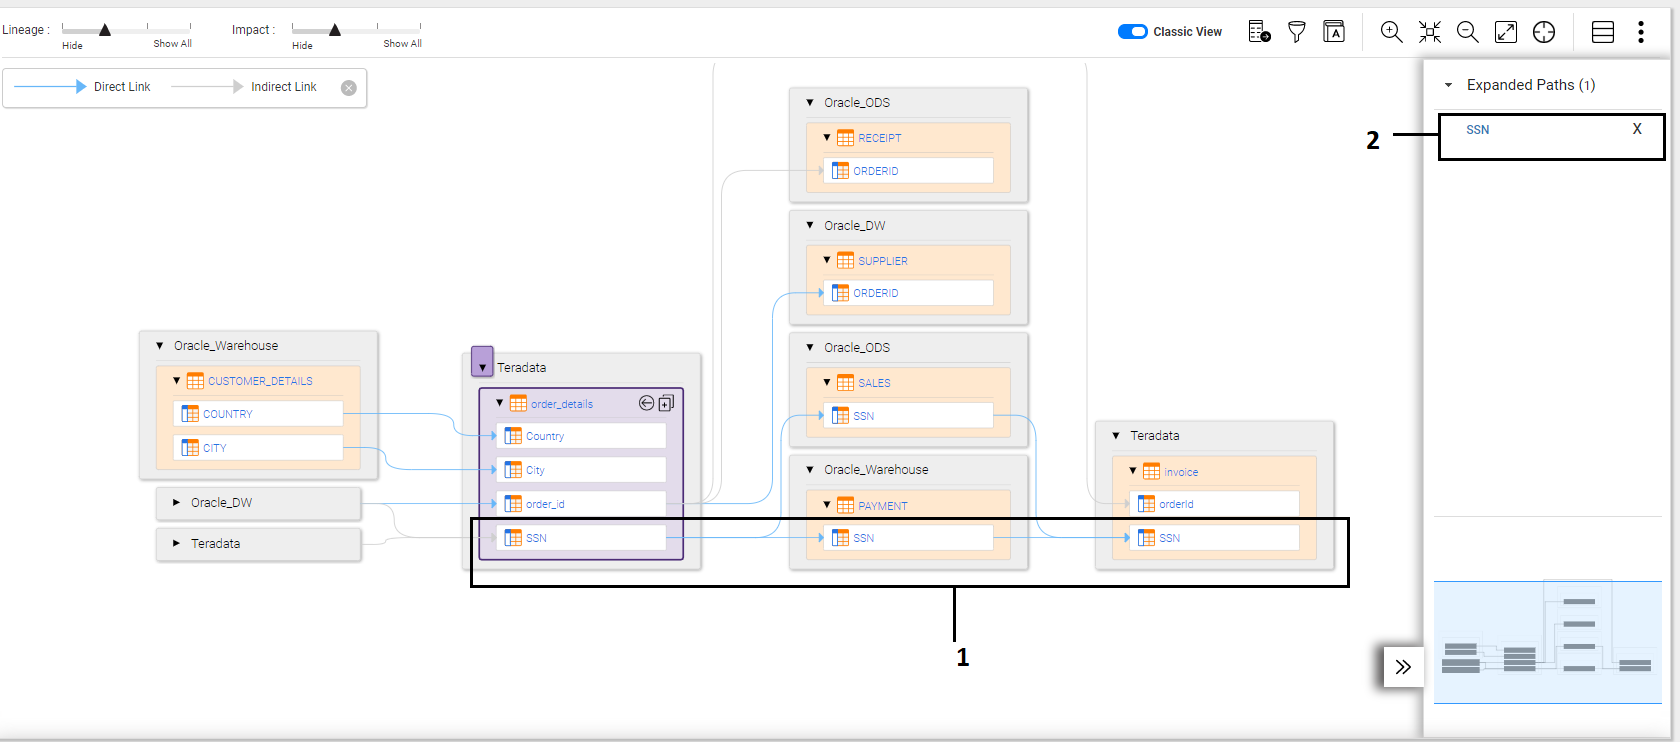Click the zoom in magnifier

[1391, 32]
